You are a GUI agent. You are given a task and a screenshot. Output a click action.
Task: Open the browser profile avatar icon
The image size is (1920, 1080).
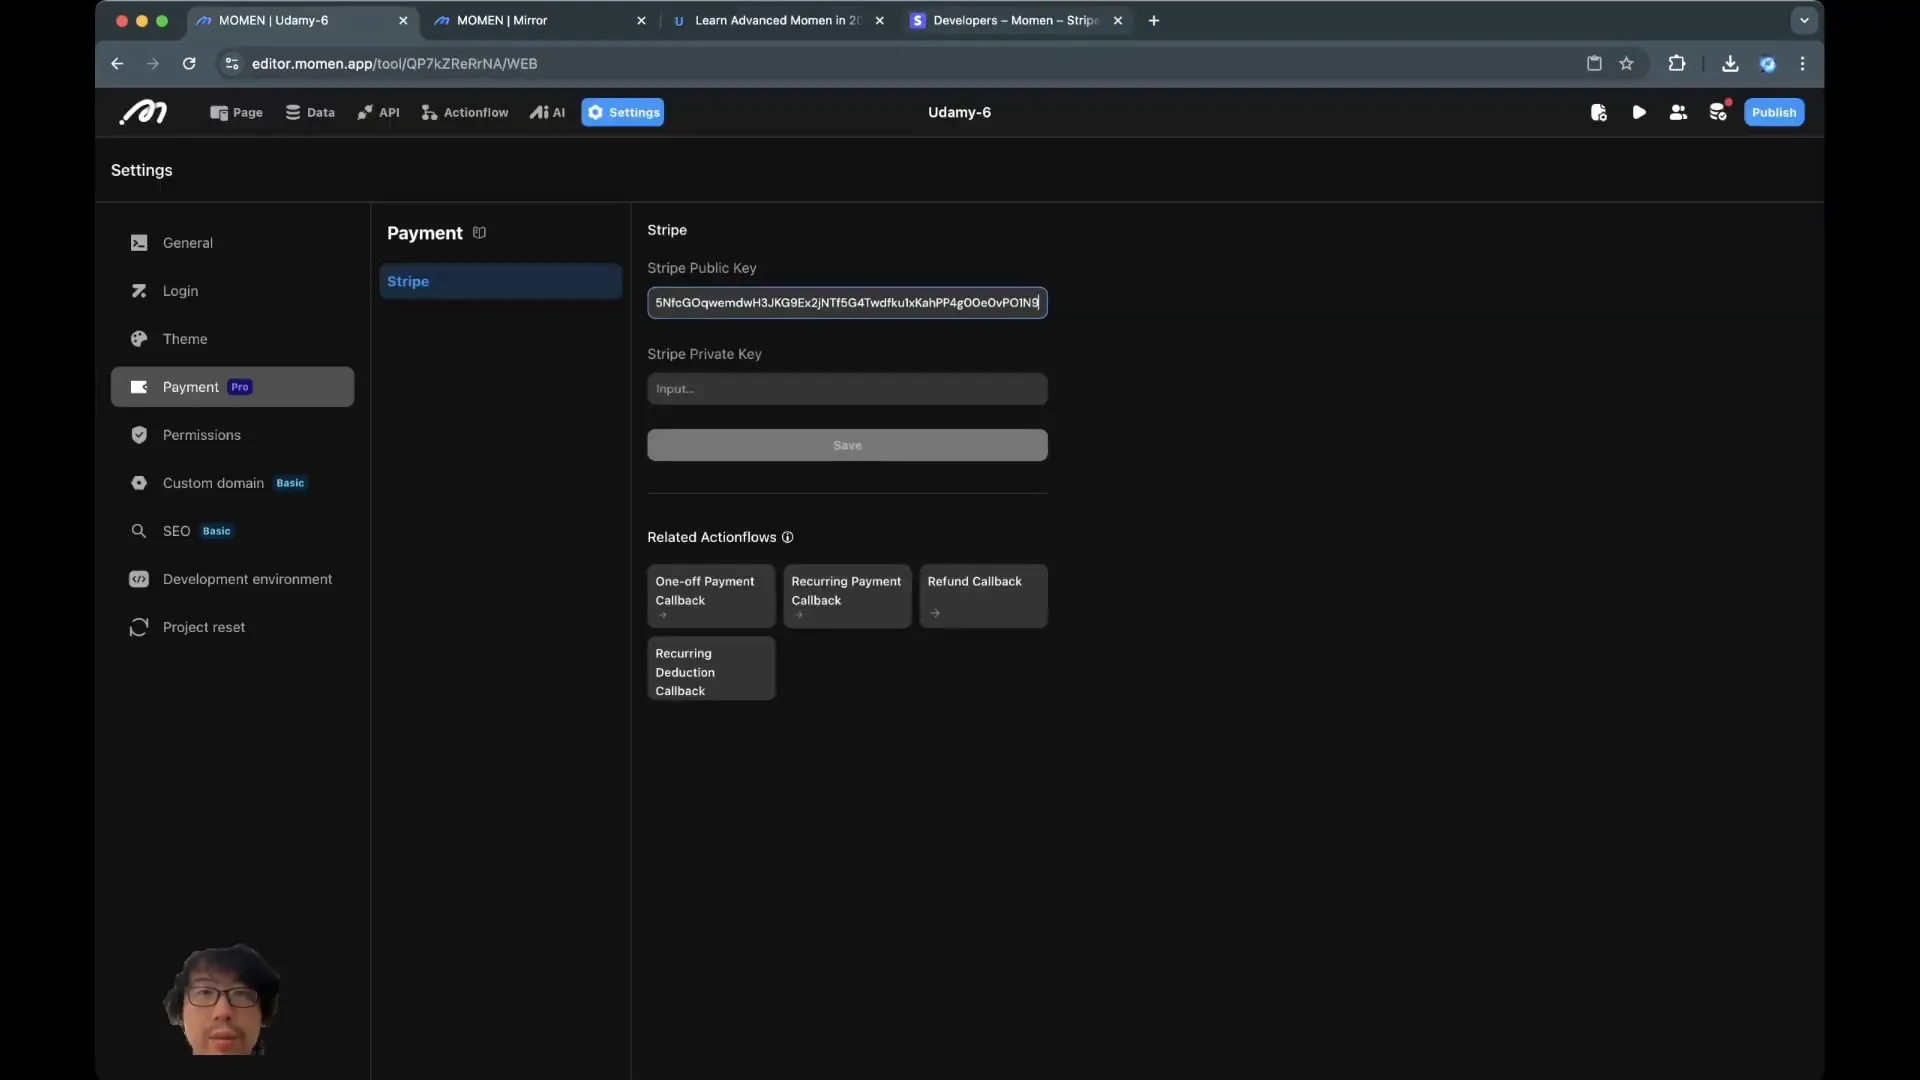(1768, 63)
